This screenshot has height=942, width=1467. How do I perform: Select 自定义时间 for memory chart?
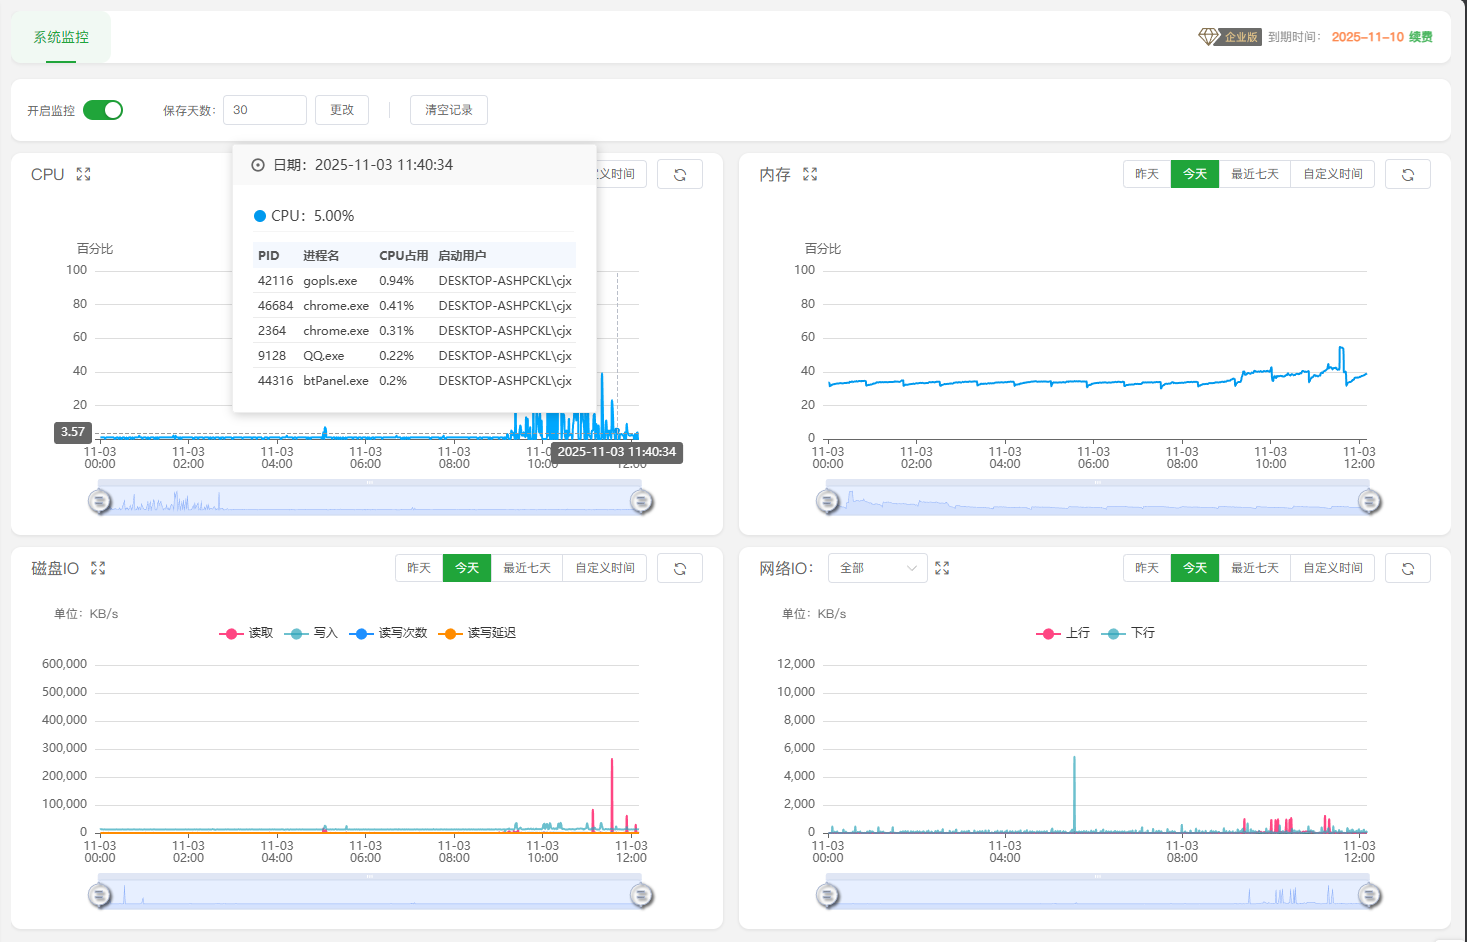1332,174
